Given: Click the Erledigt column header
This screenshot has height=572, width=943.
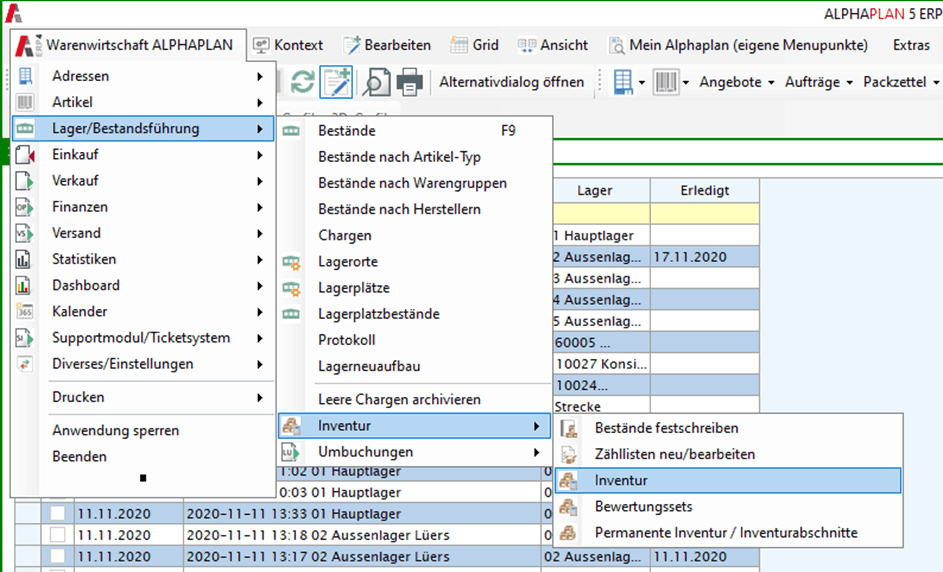Looking at the screenshot, I should [705, 190].
